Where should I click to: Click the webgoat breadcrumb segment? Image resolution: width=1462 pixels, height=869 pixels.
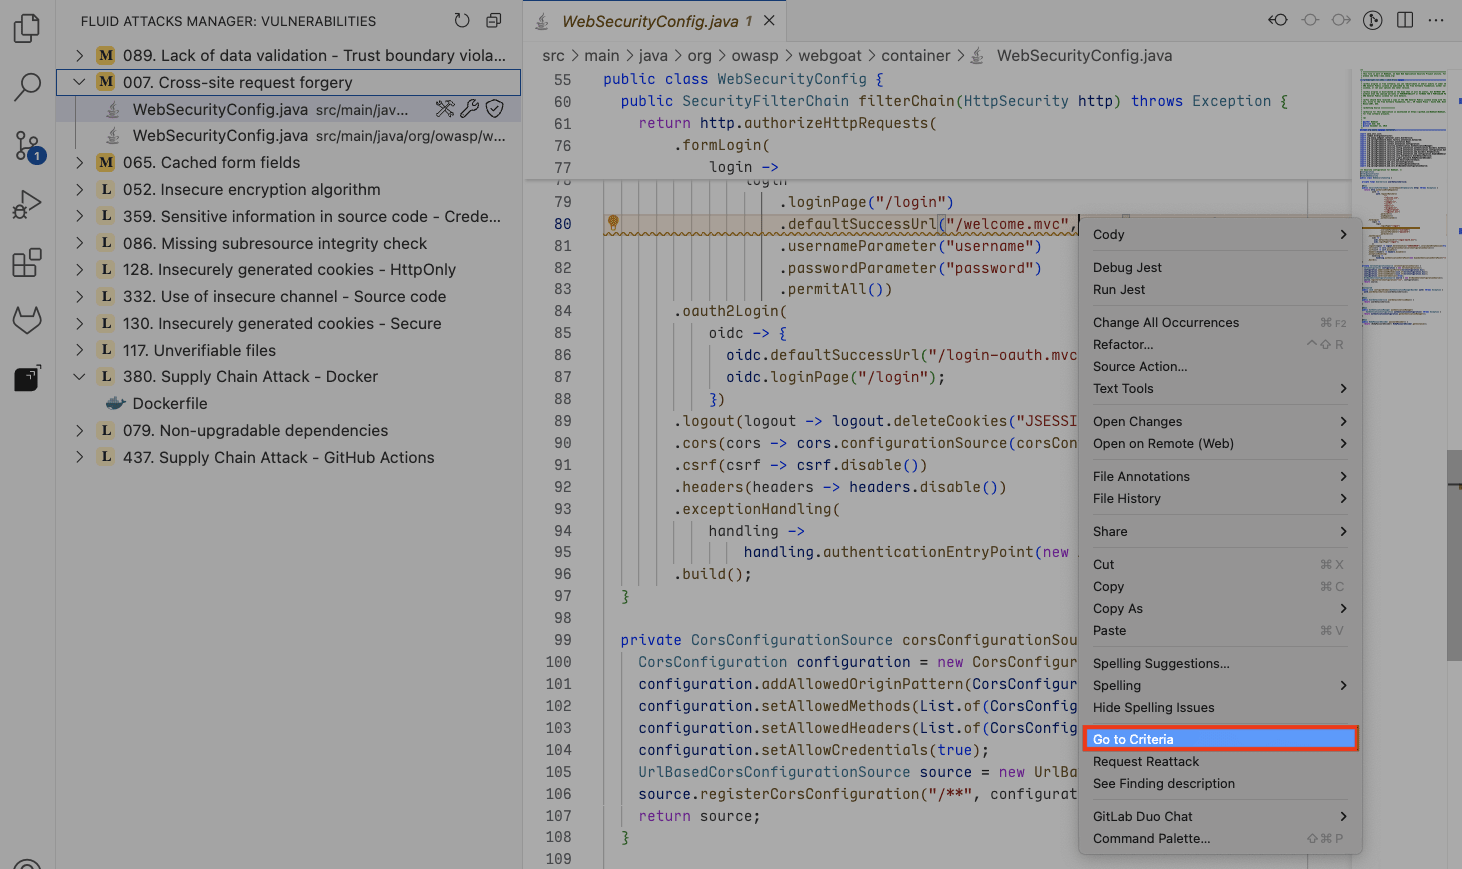pos(830,55)
